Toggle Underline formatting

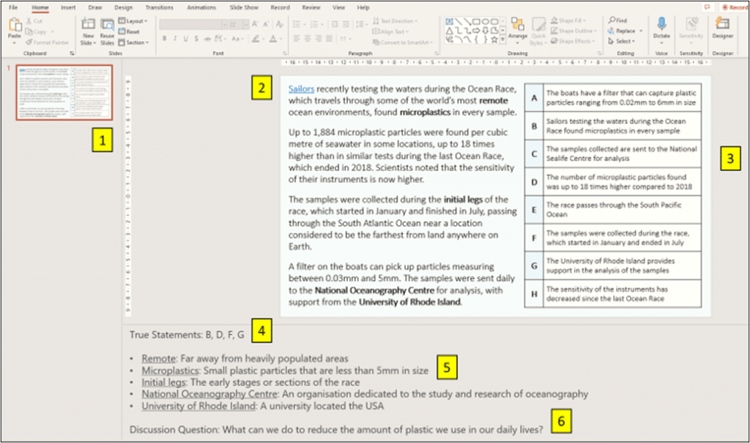click(186, 39)
